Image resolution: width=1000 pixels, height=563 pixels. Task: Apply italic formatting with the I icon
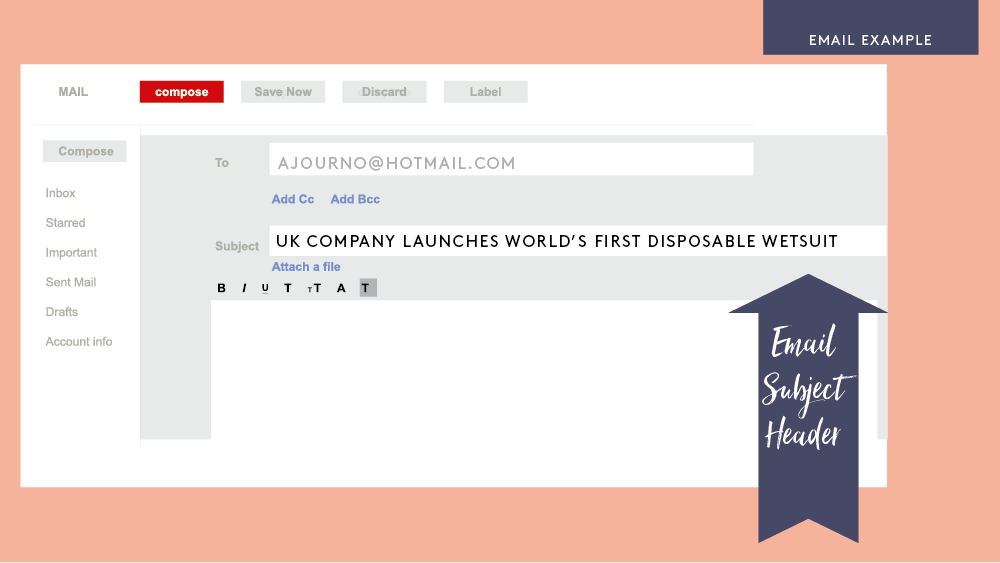pos(244,288)
